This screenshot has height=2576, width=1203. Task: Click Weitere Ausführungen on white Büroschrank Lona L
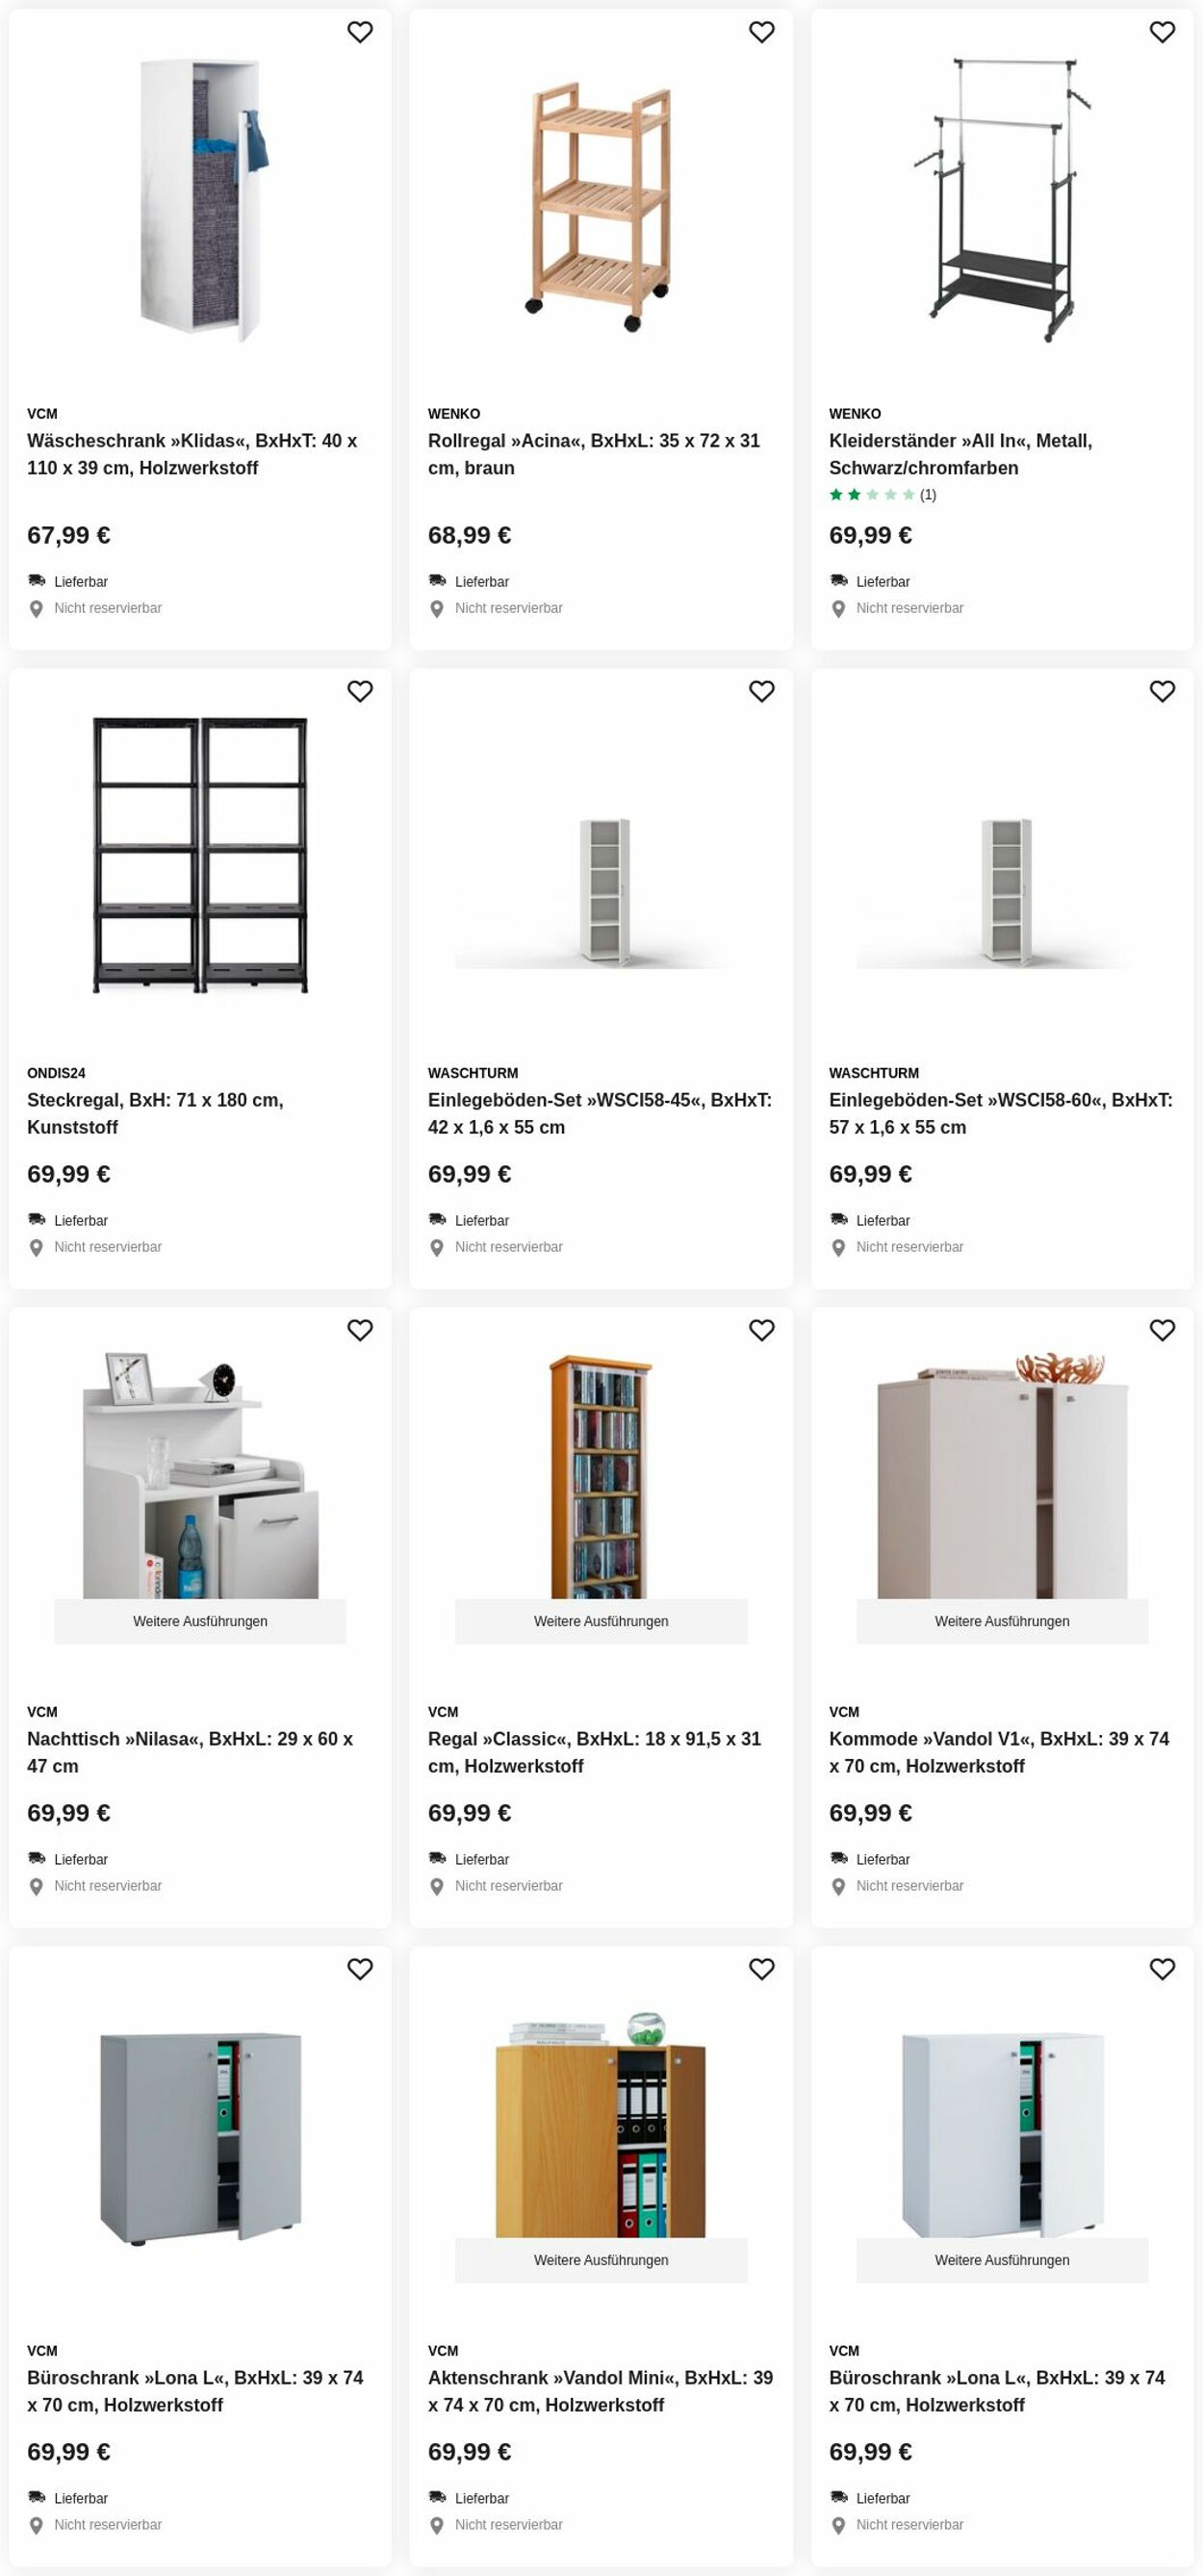coord(1002,2260)
